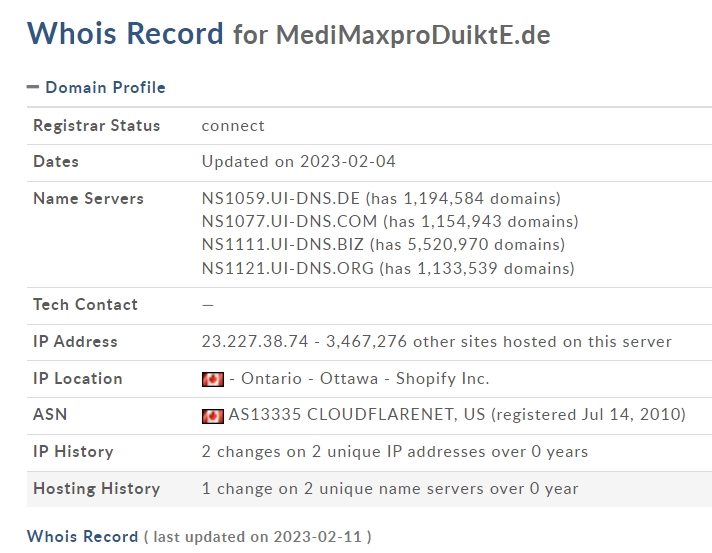Select 'Ontario - Ottawa - Shopify Inc.' text

(x=365, y=379)
